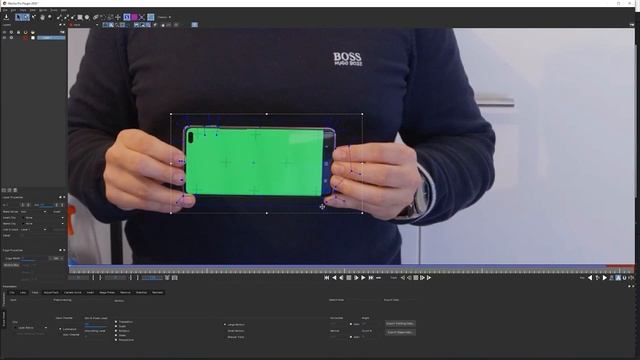Choose the Pan hand tool
This screenshot has height=360, width=640.
coord(42,17)
